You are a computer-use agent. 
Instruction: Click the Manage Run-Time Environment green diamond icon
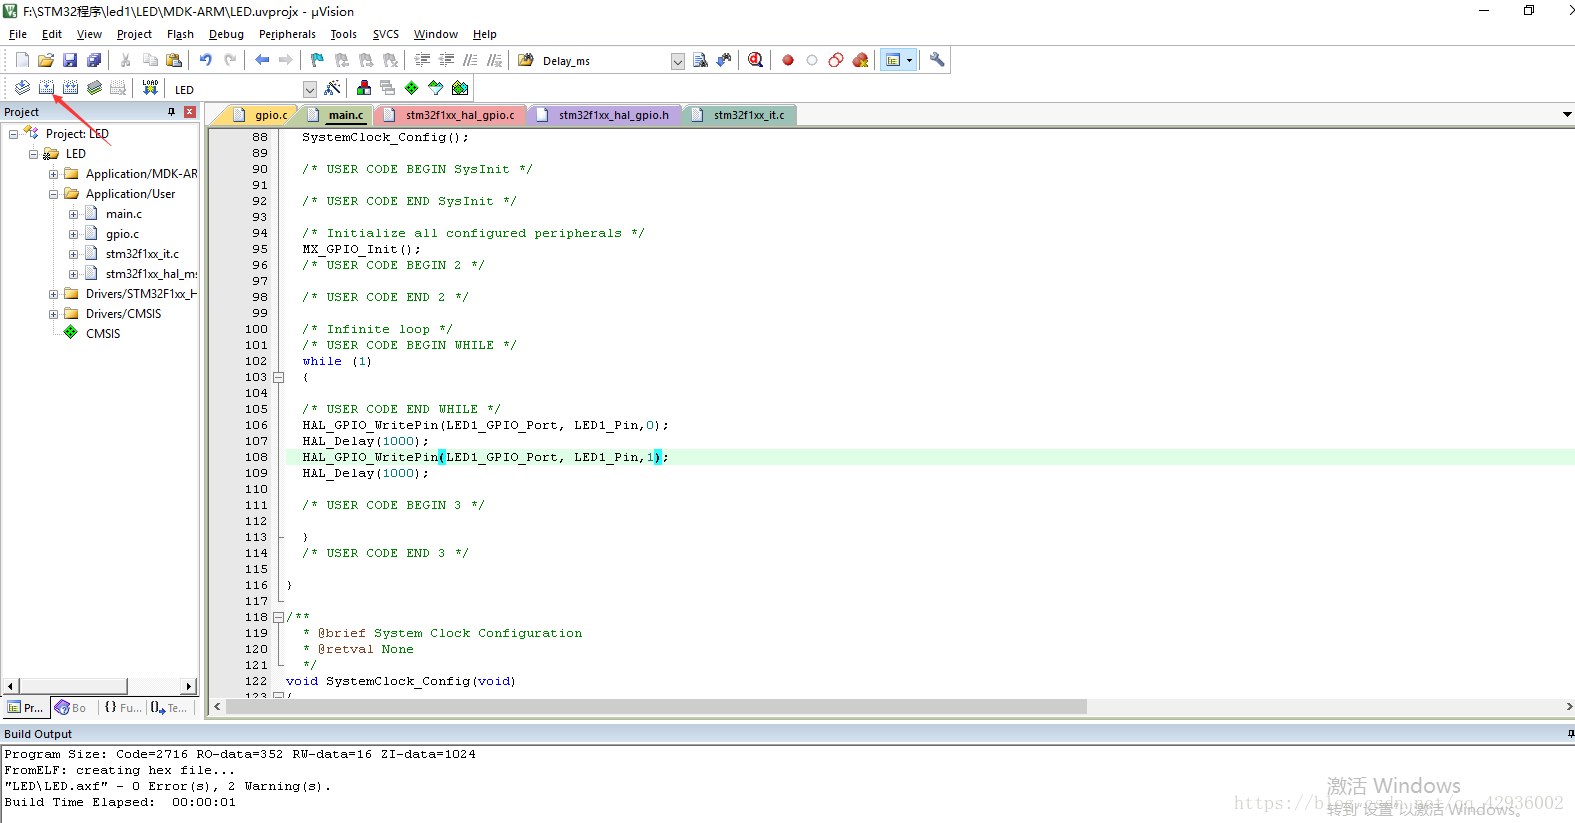pyautogui.click(x=411, y=88)
